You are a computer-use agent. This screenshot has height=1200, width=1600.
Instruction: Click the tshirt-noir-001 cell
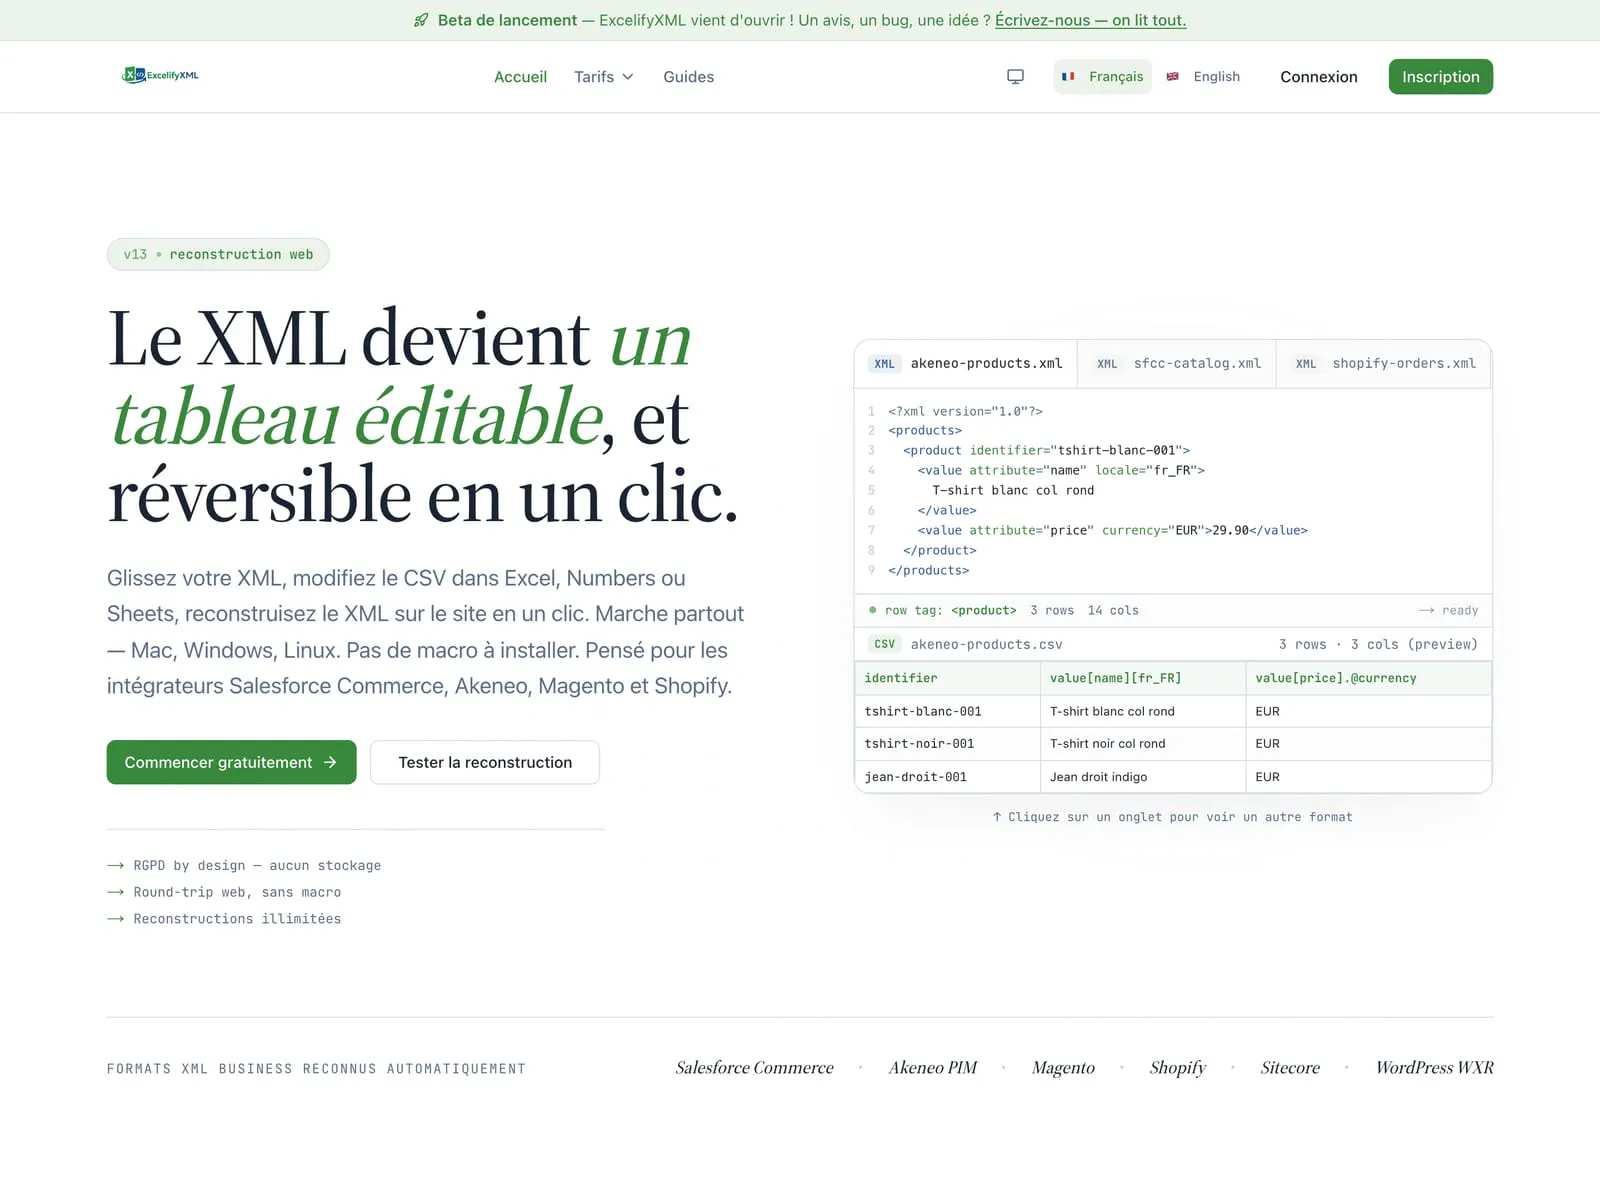coord(948,743)
